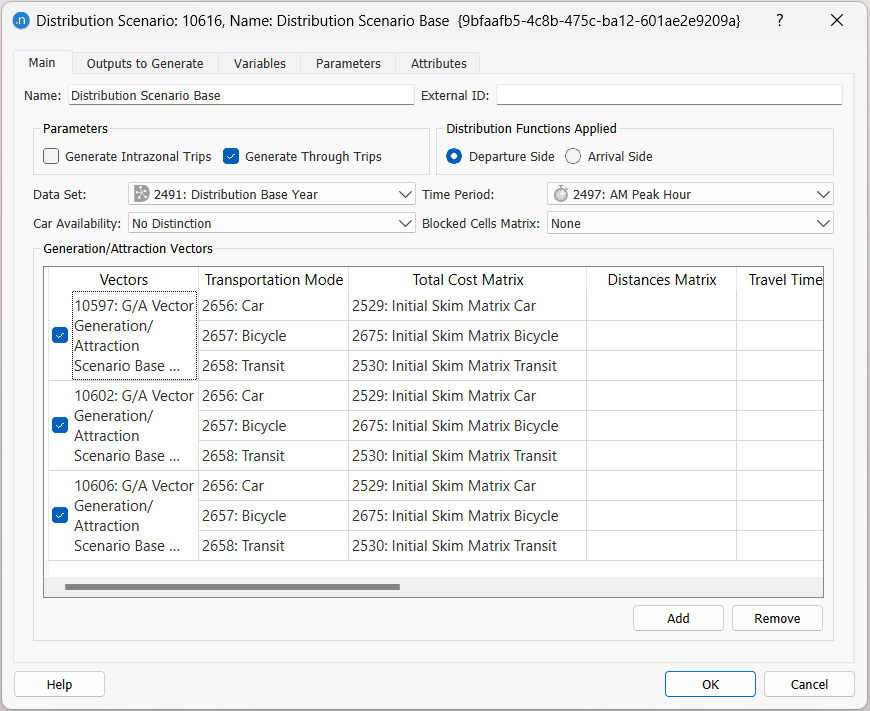The image size is (870, 711).
Task: Click the question mark help icon
Action: tap(779, 20)
